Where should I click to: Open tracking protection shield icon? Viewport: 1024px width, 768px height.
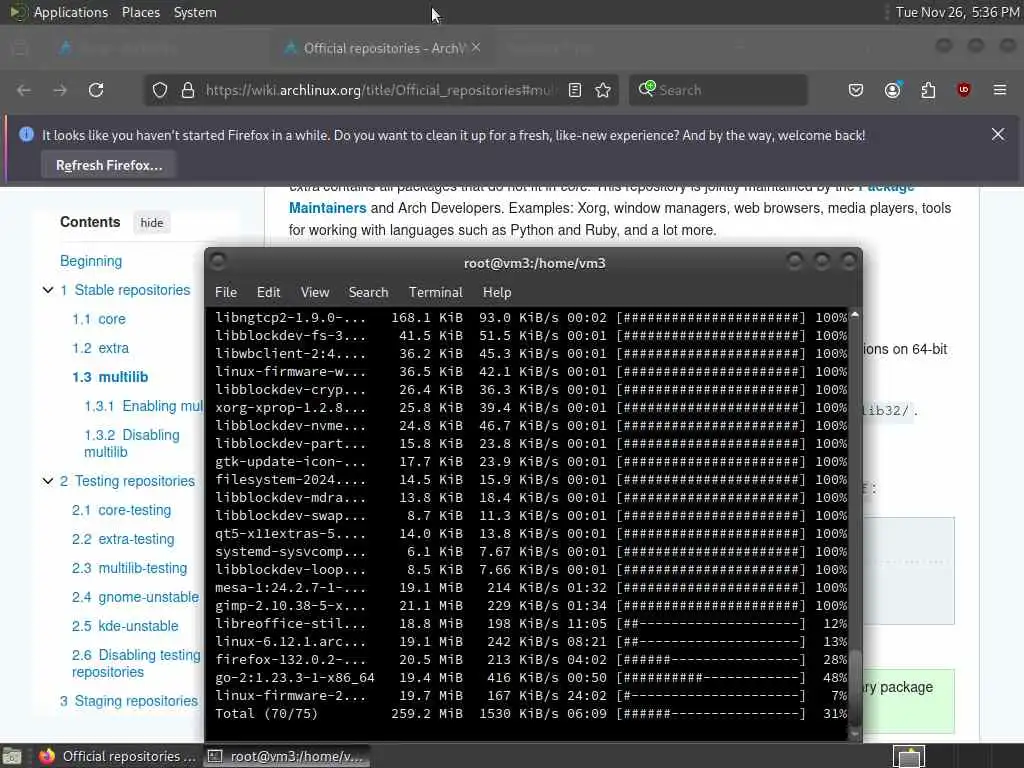[x=160, y=90]
